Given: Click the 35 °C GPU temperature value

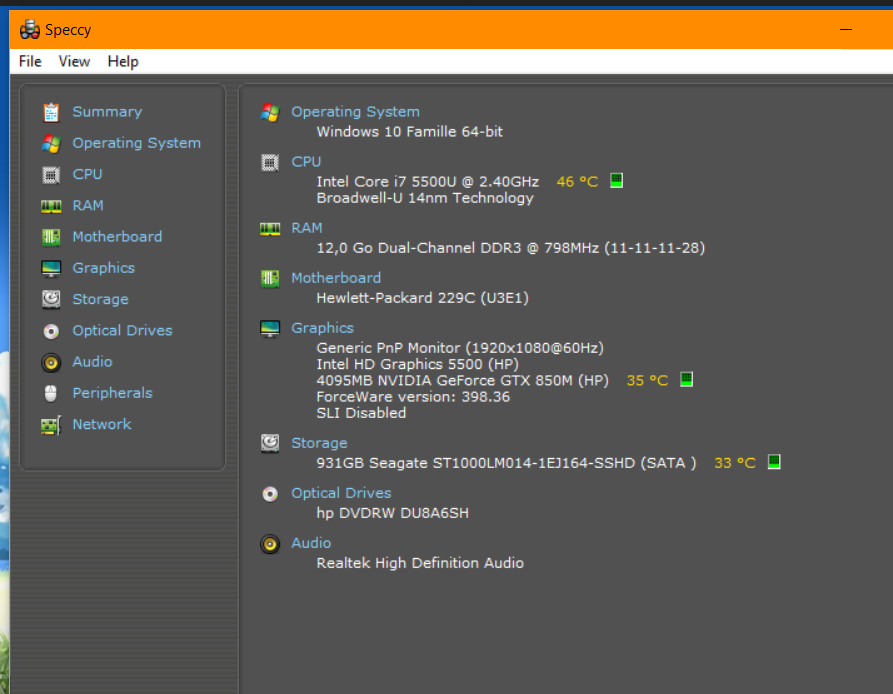Looking at the screenshot, I should click(647, 381).
